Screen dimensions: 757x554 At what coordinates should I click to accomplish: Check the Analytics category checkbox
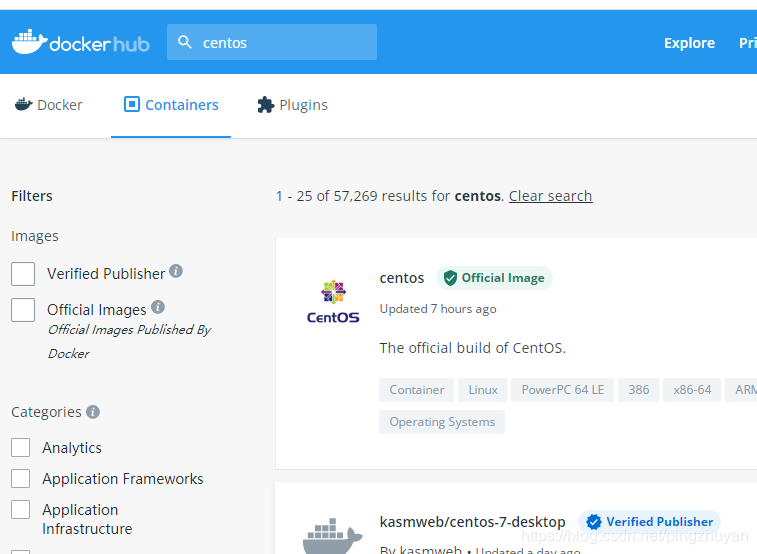pos(21,448)
